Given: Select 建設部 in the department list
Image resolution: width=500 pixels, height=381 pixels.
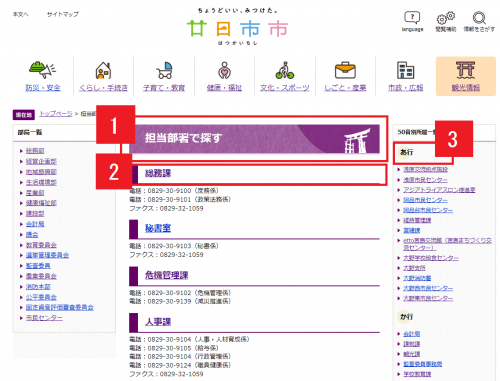Looking at the screenshot, I should (35, 214).
